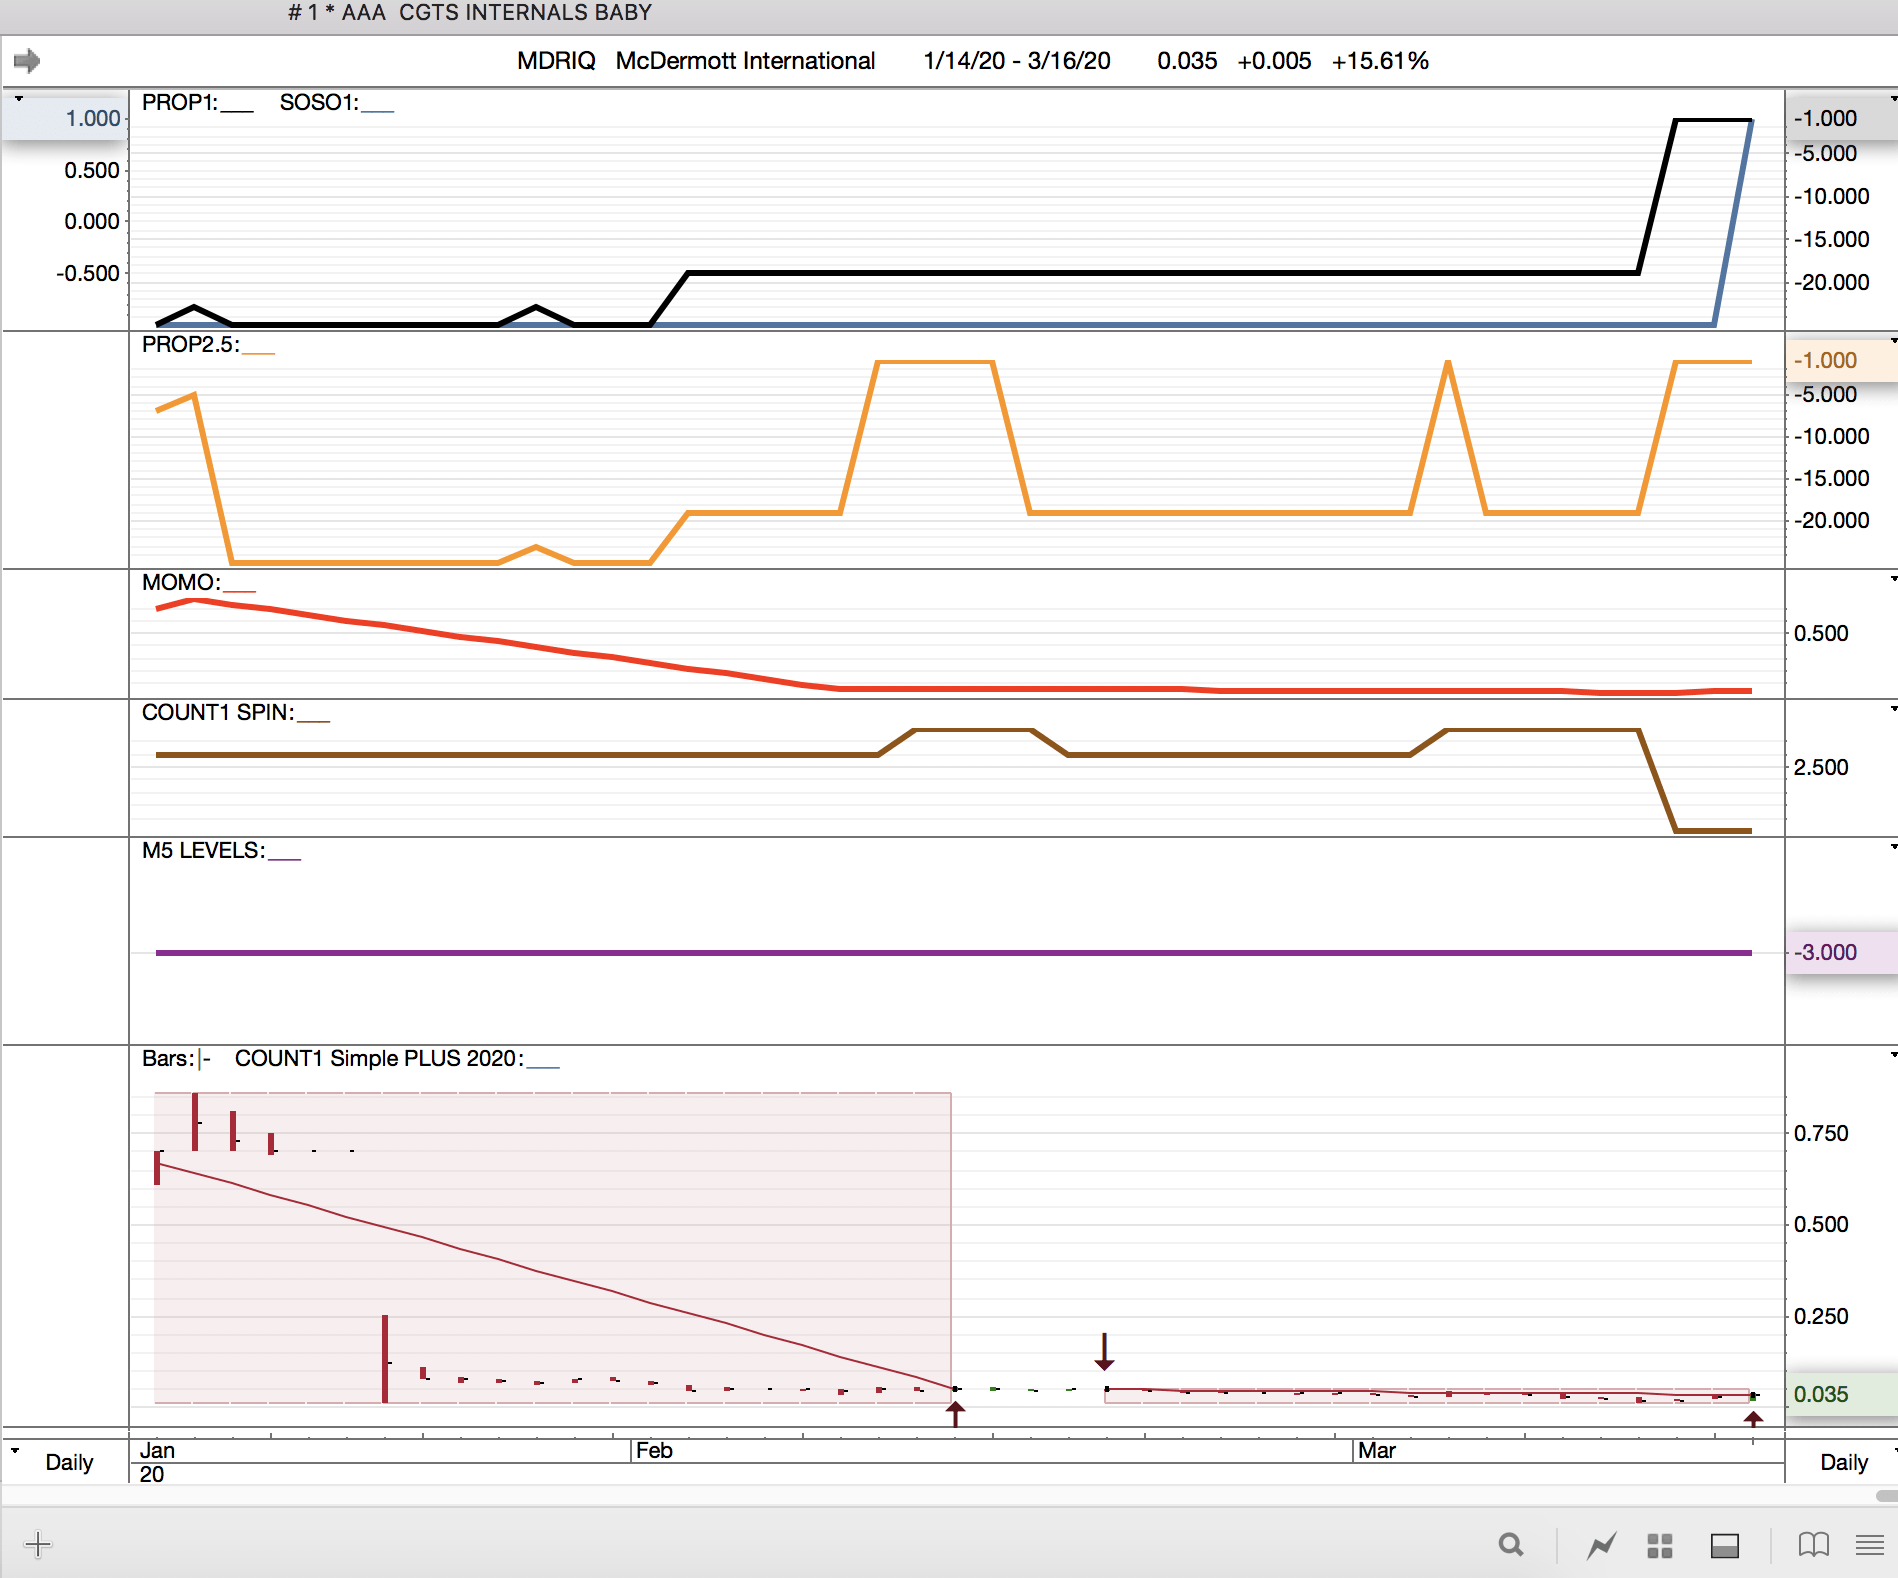Viewport: 1898px width, 1578px height.
Task: Click the horizontal lines list icon
Action: (x=1869, y=1545)
